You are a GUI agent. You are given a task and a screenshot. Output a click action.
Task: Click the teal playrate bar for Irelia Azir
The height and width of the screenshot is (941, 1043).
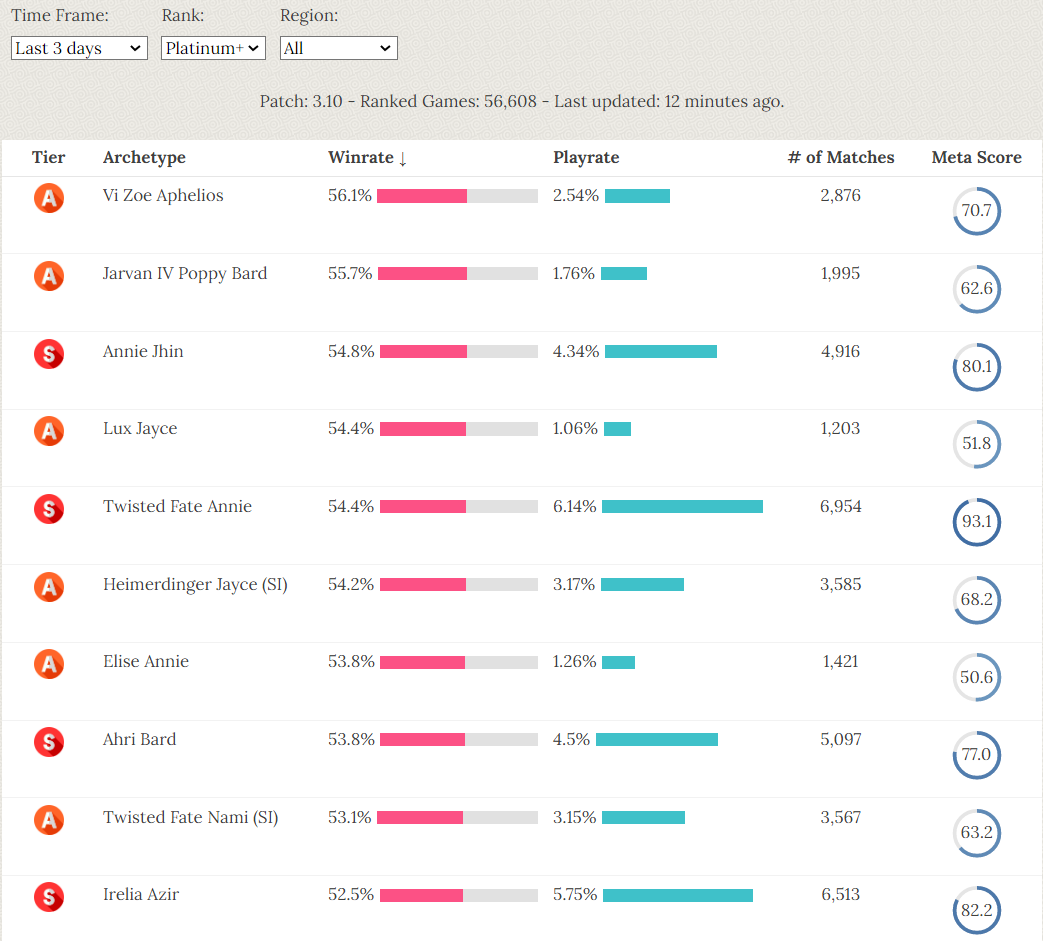(678, 895)
